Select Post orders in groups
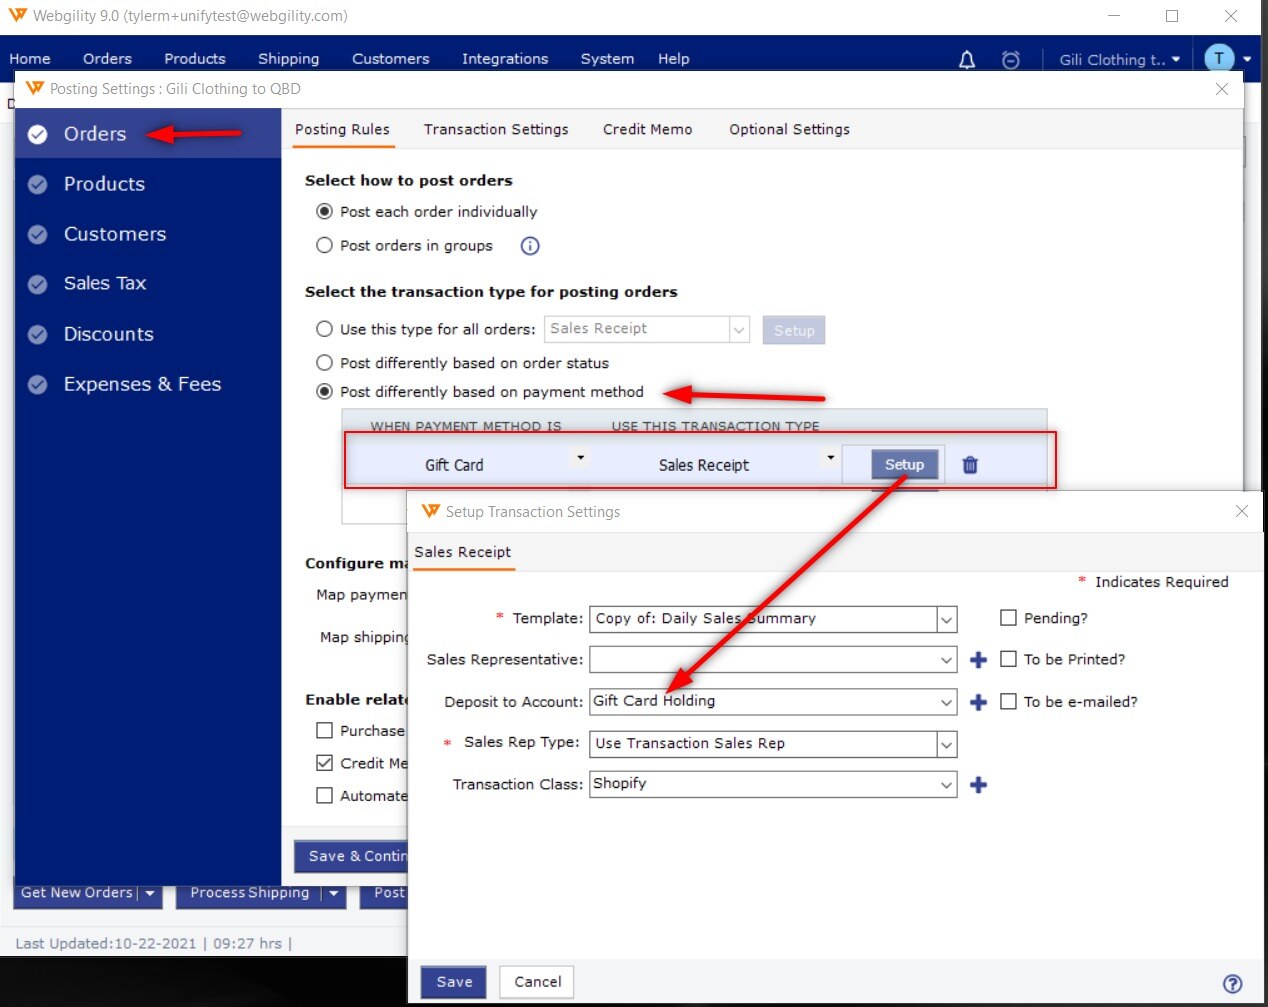 click(324, 246)
